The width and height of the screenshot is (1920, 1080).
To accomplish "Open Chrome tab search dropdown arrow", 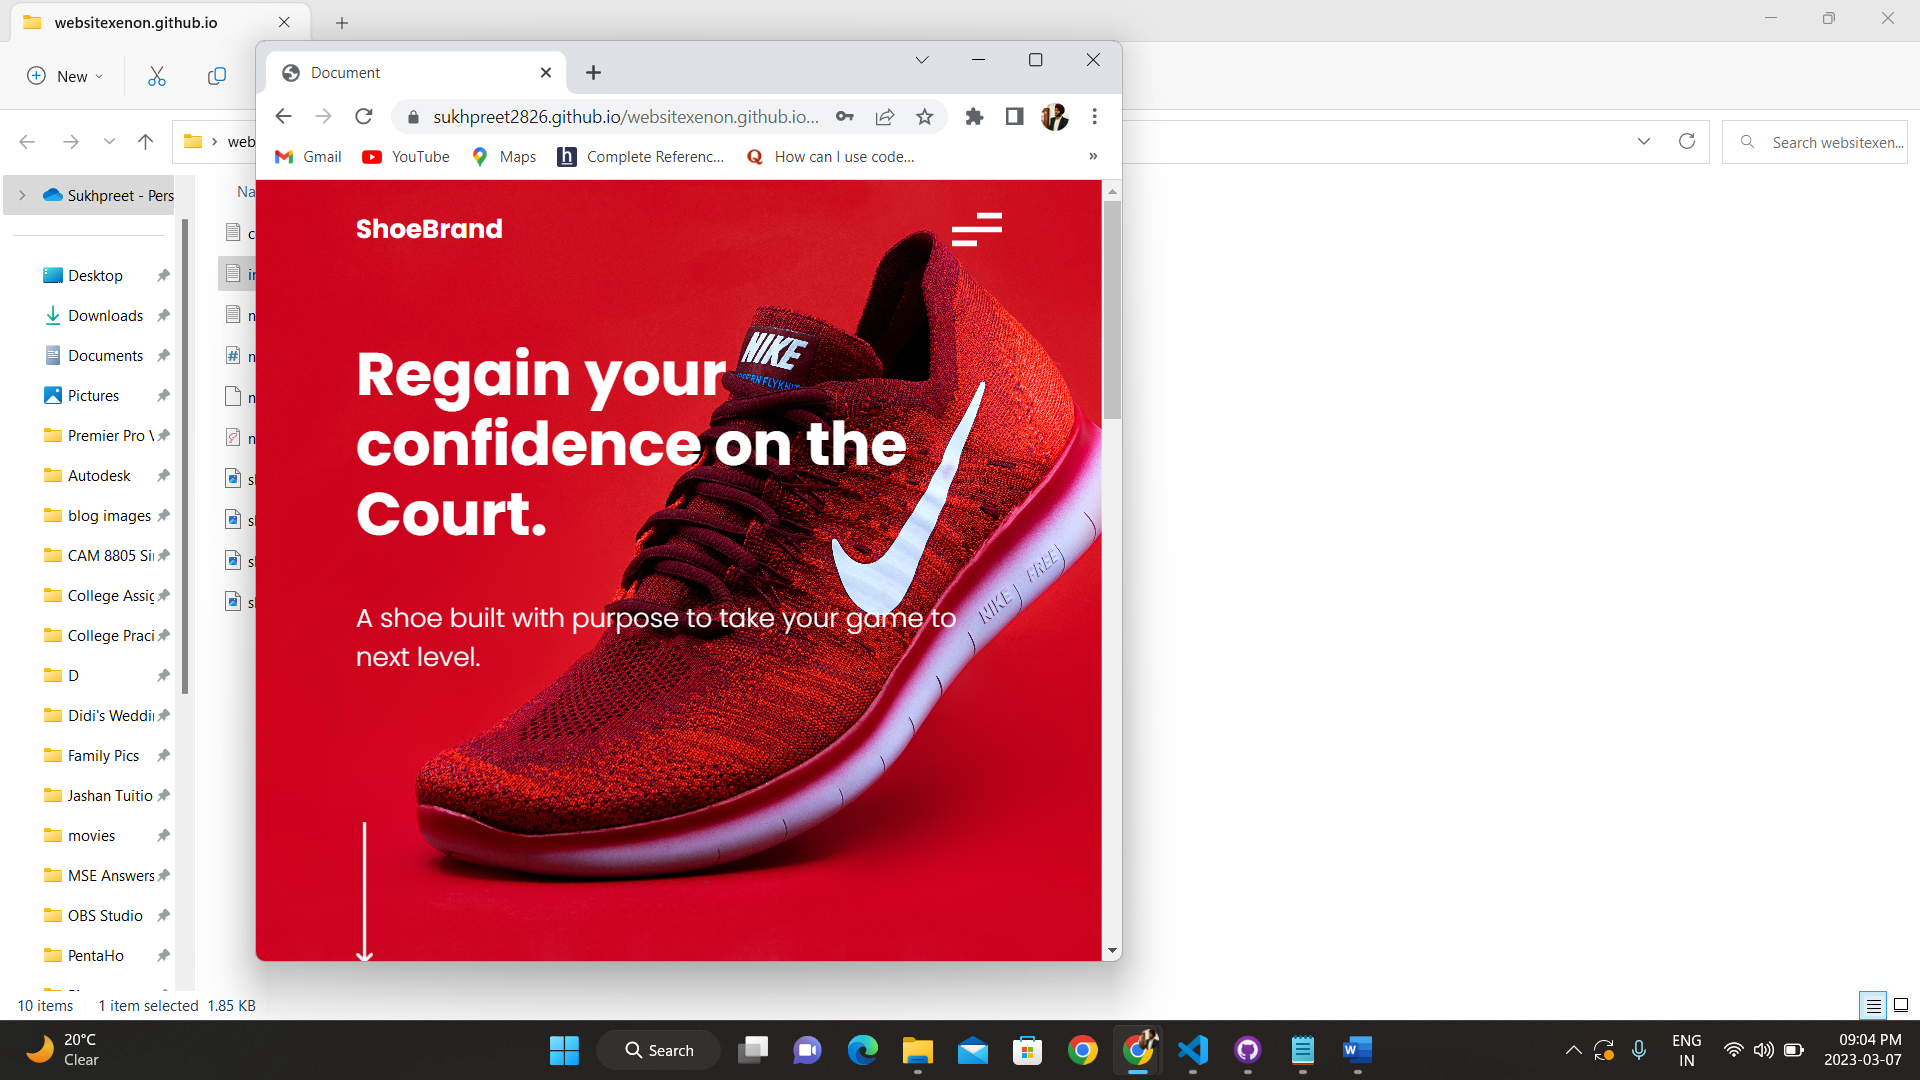I will (x=922, y=60).
